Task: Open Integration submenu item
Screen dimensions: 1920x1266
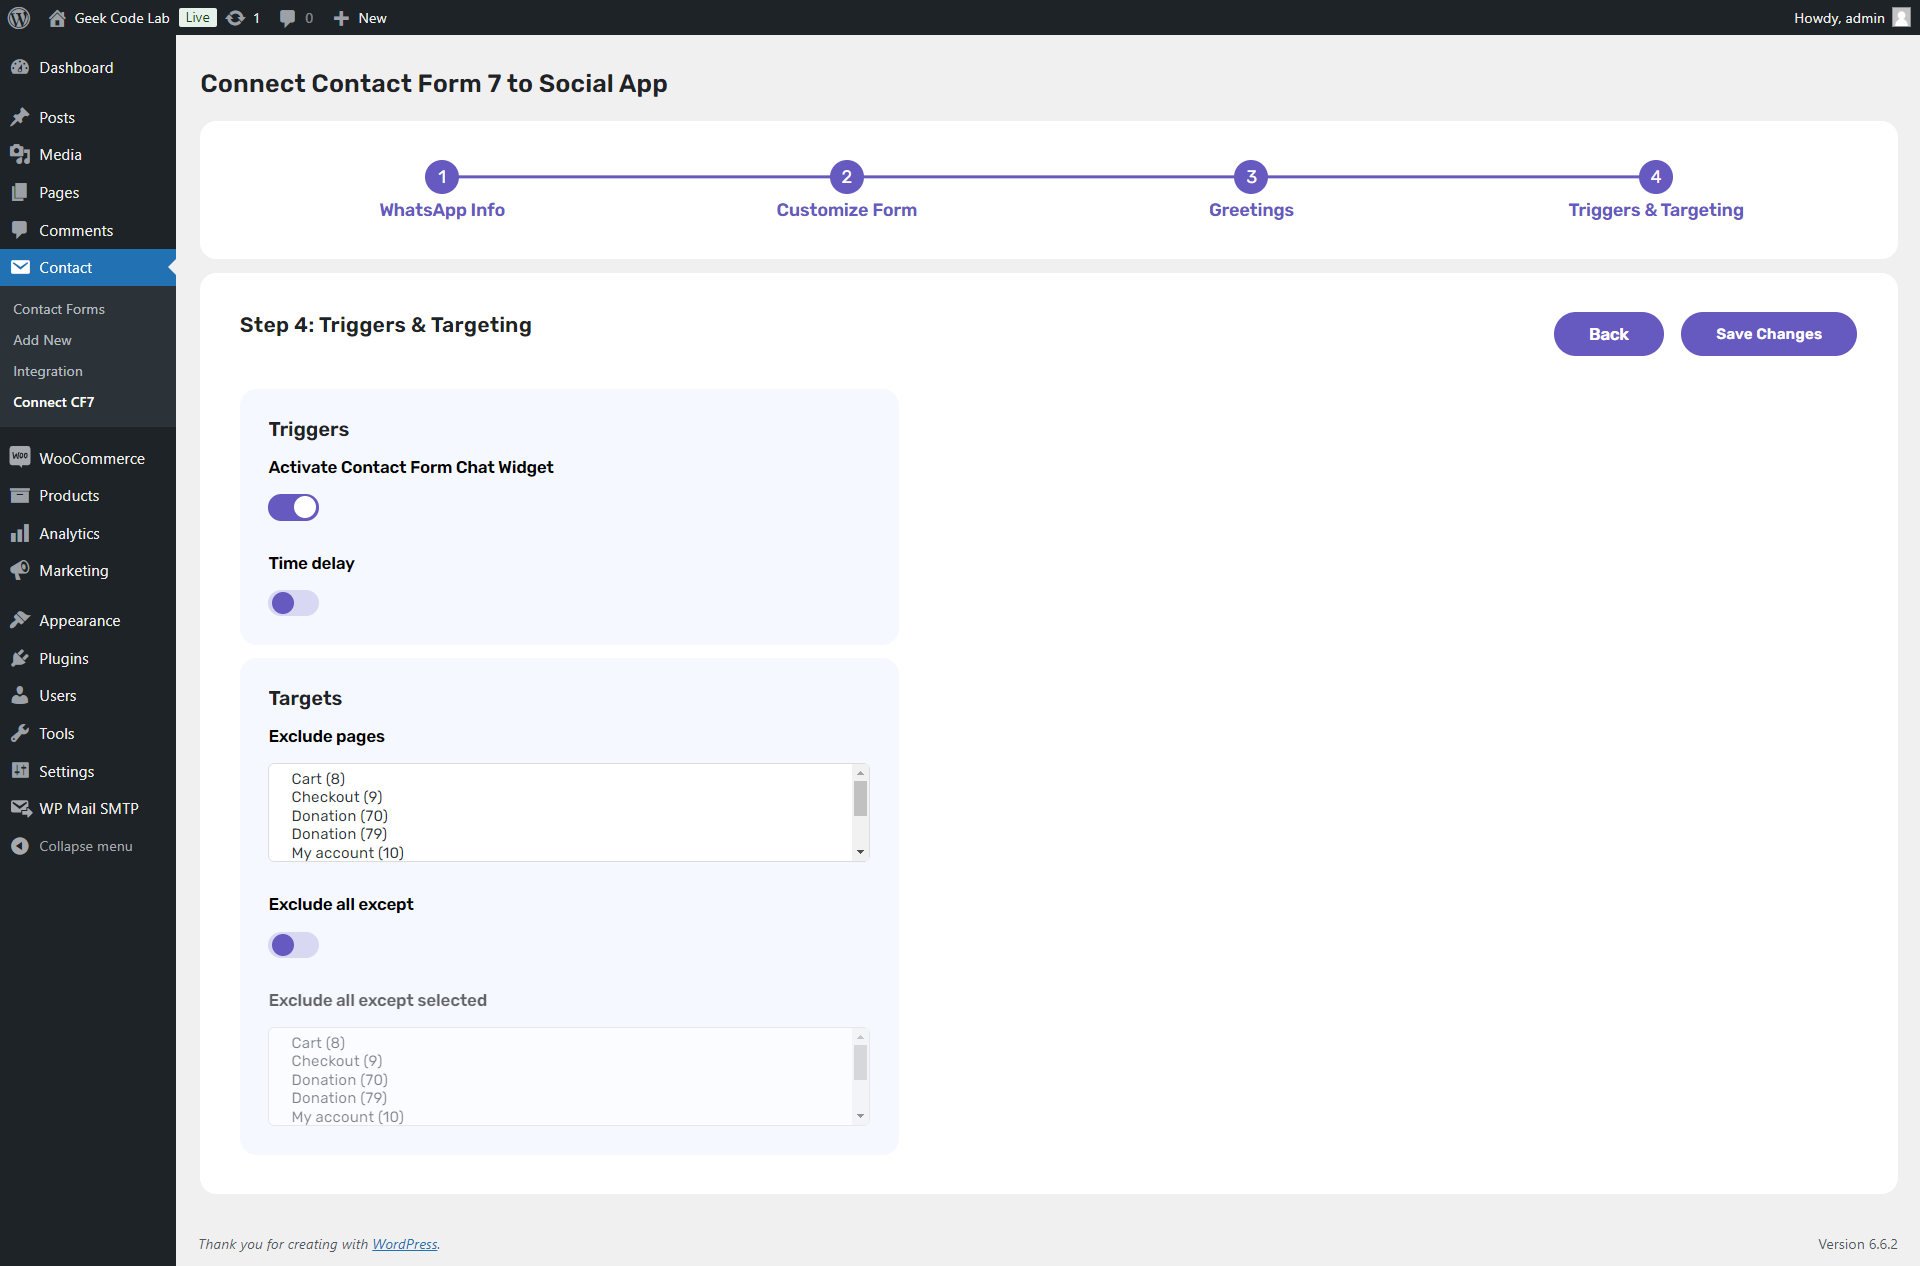Action: pos(48,371)
